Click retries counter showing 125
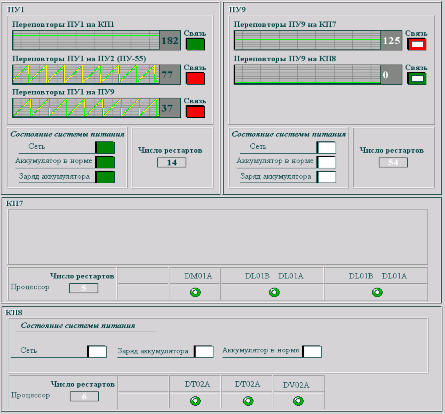Image resolution: width=445 pixels, height=414 pixels. (391, 41)
